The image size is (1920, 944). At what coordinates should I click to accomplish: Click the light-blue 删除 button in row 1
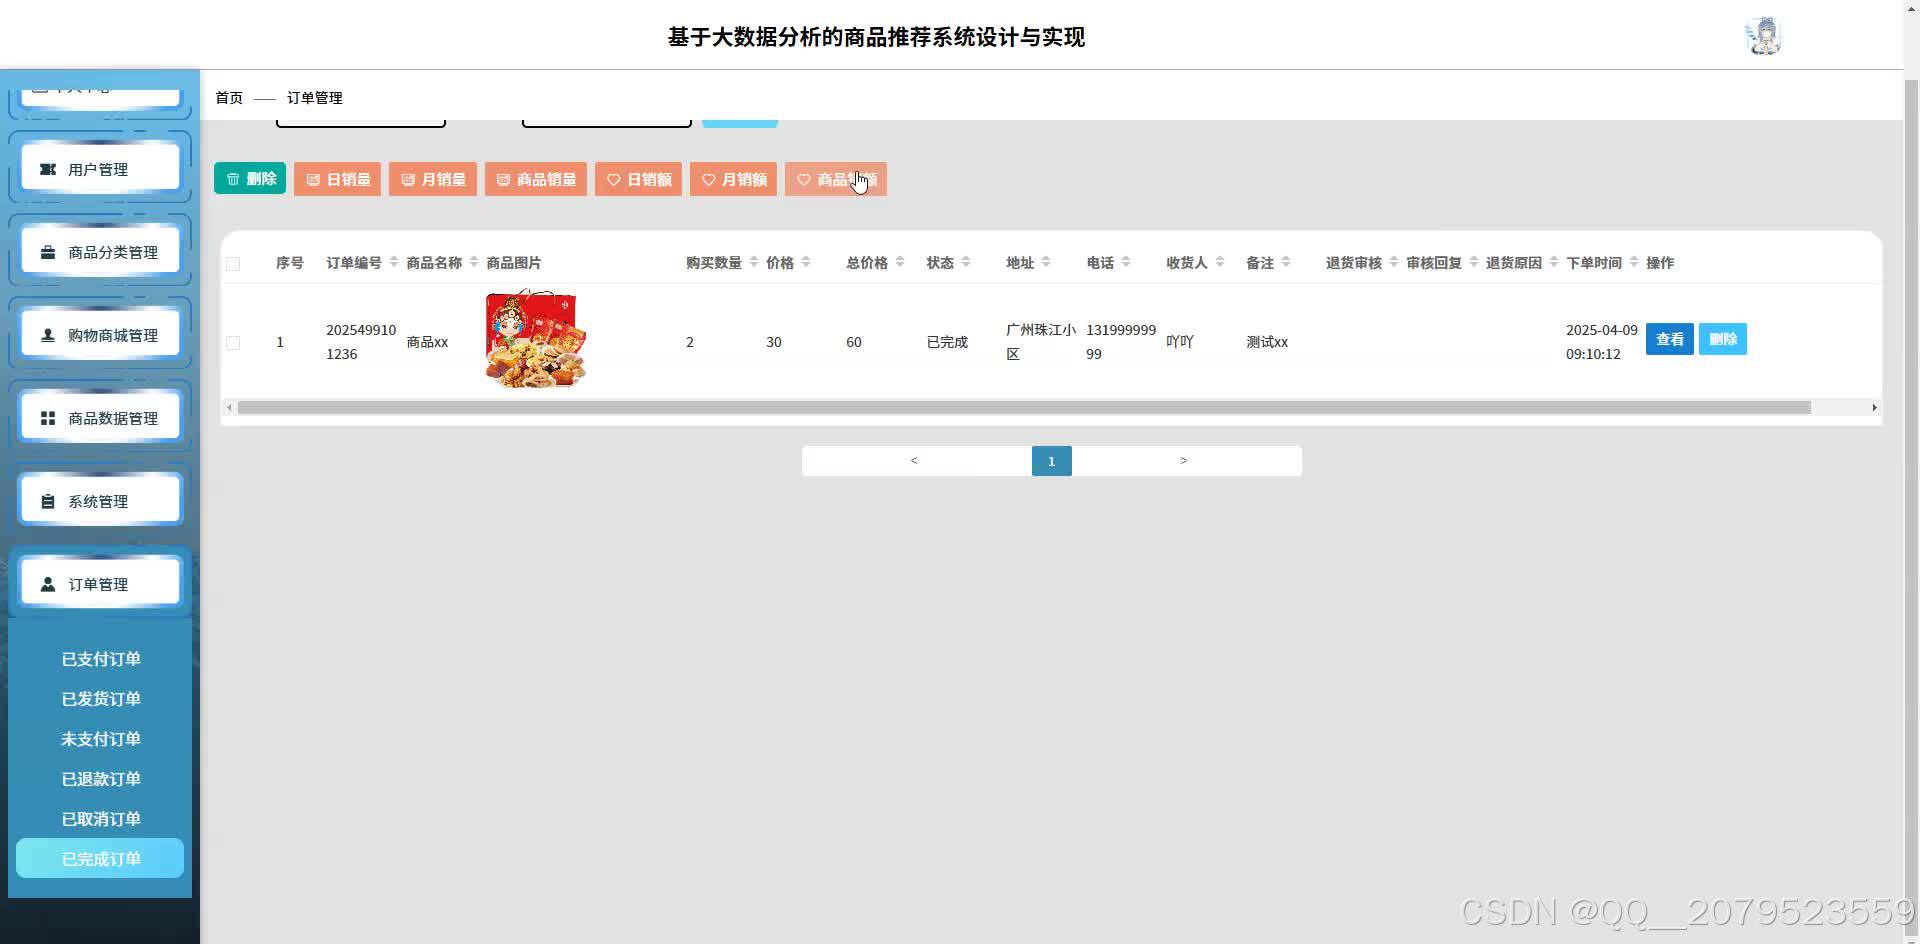pos(1723,339)
